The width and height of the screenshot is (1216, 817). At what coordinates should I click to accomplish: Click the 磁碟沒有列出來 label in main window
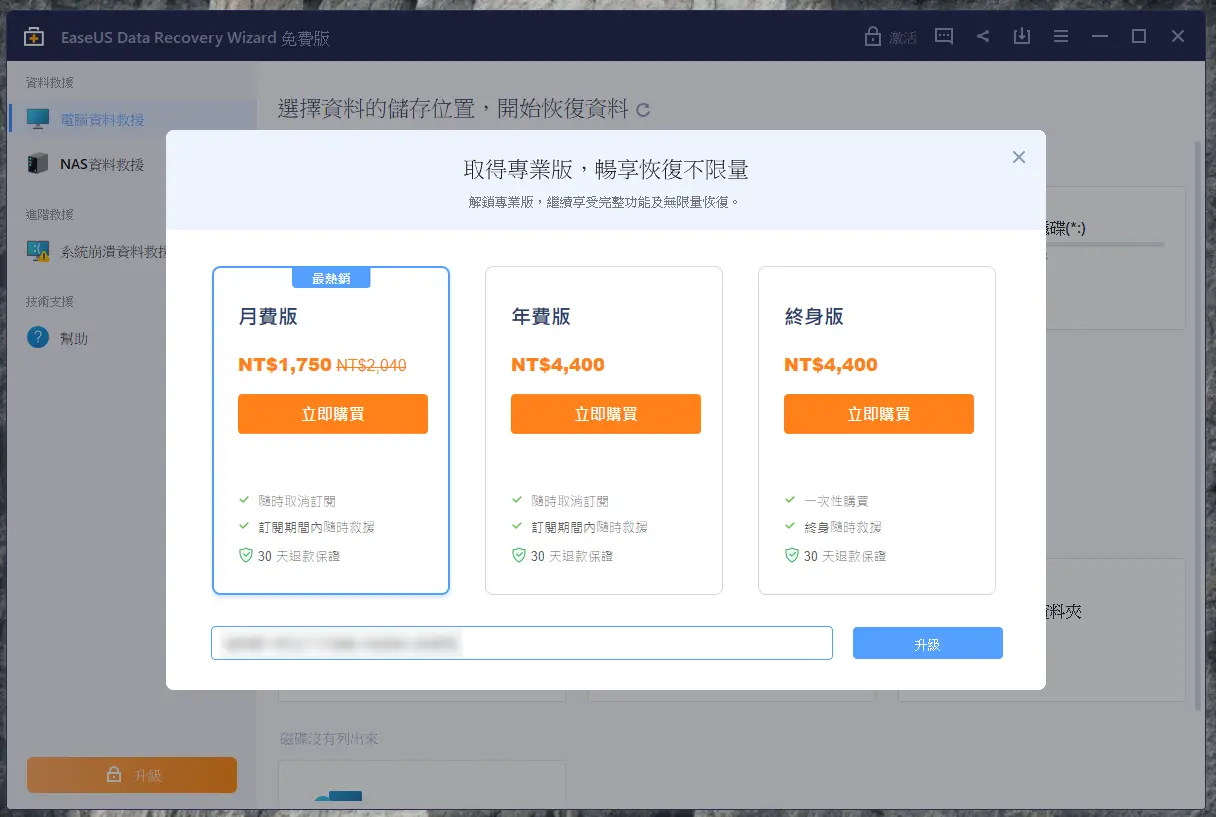[x=329, y=739]
